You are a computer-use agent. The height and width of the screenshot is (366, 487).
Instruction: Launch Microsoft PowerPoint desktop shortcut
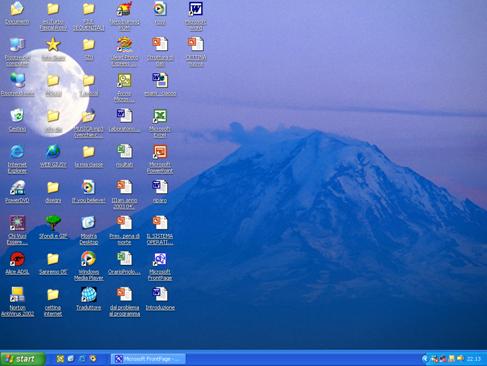point(160,152)
